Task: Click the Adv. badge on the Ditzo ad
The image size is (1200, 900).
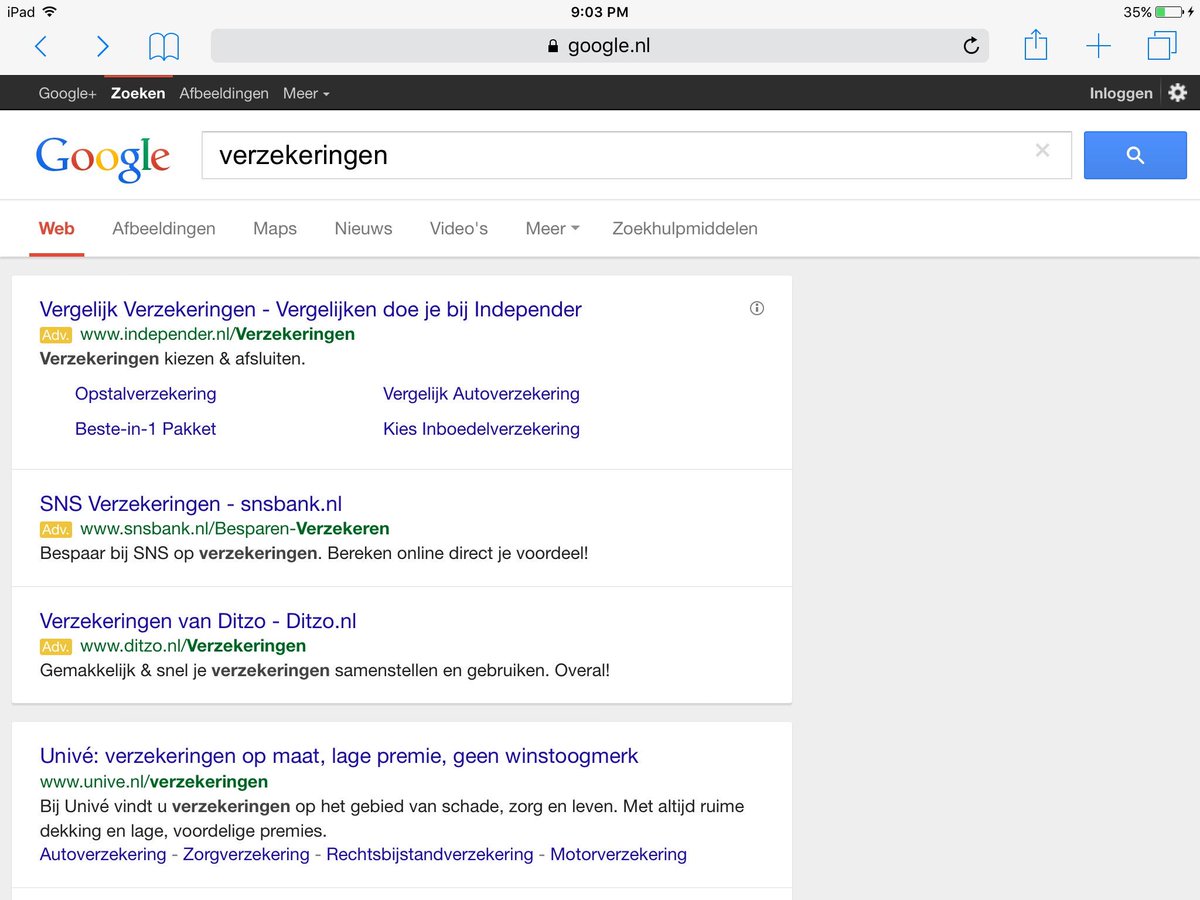Action: point(56,646)
